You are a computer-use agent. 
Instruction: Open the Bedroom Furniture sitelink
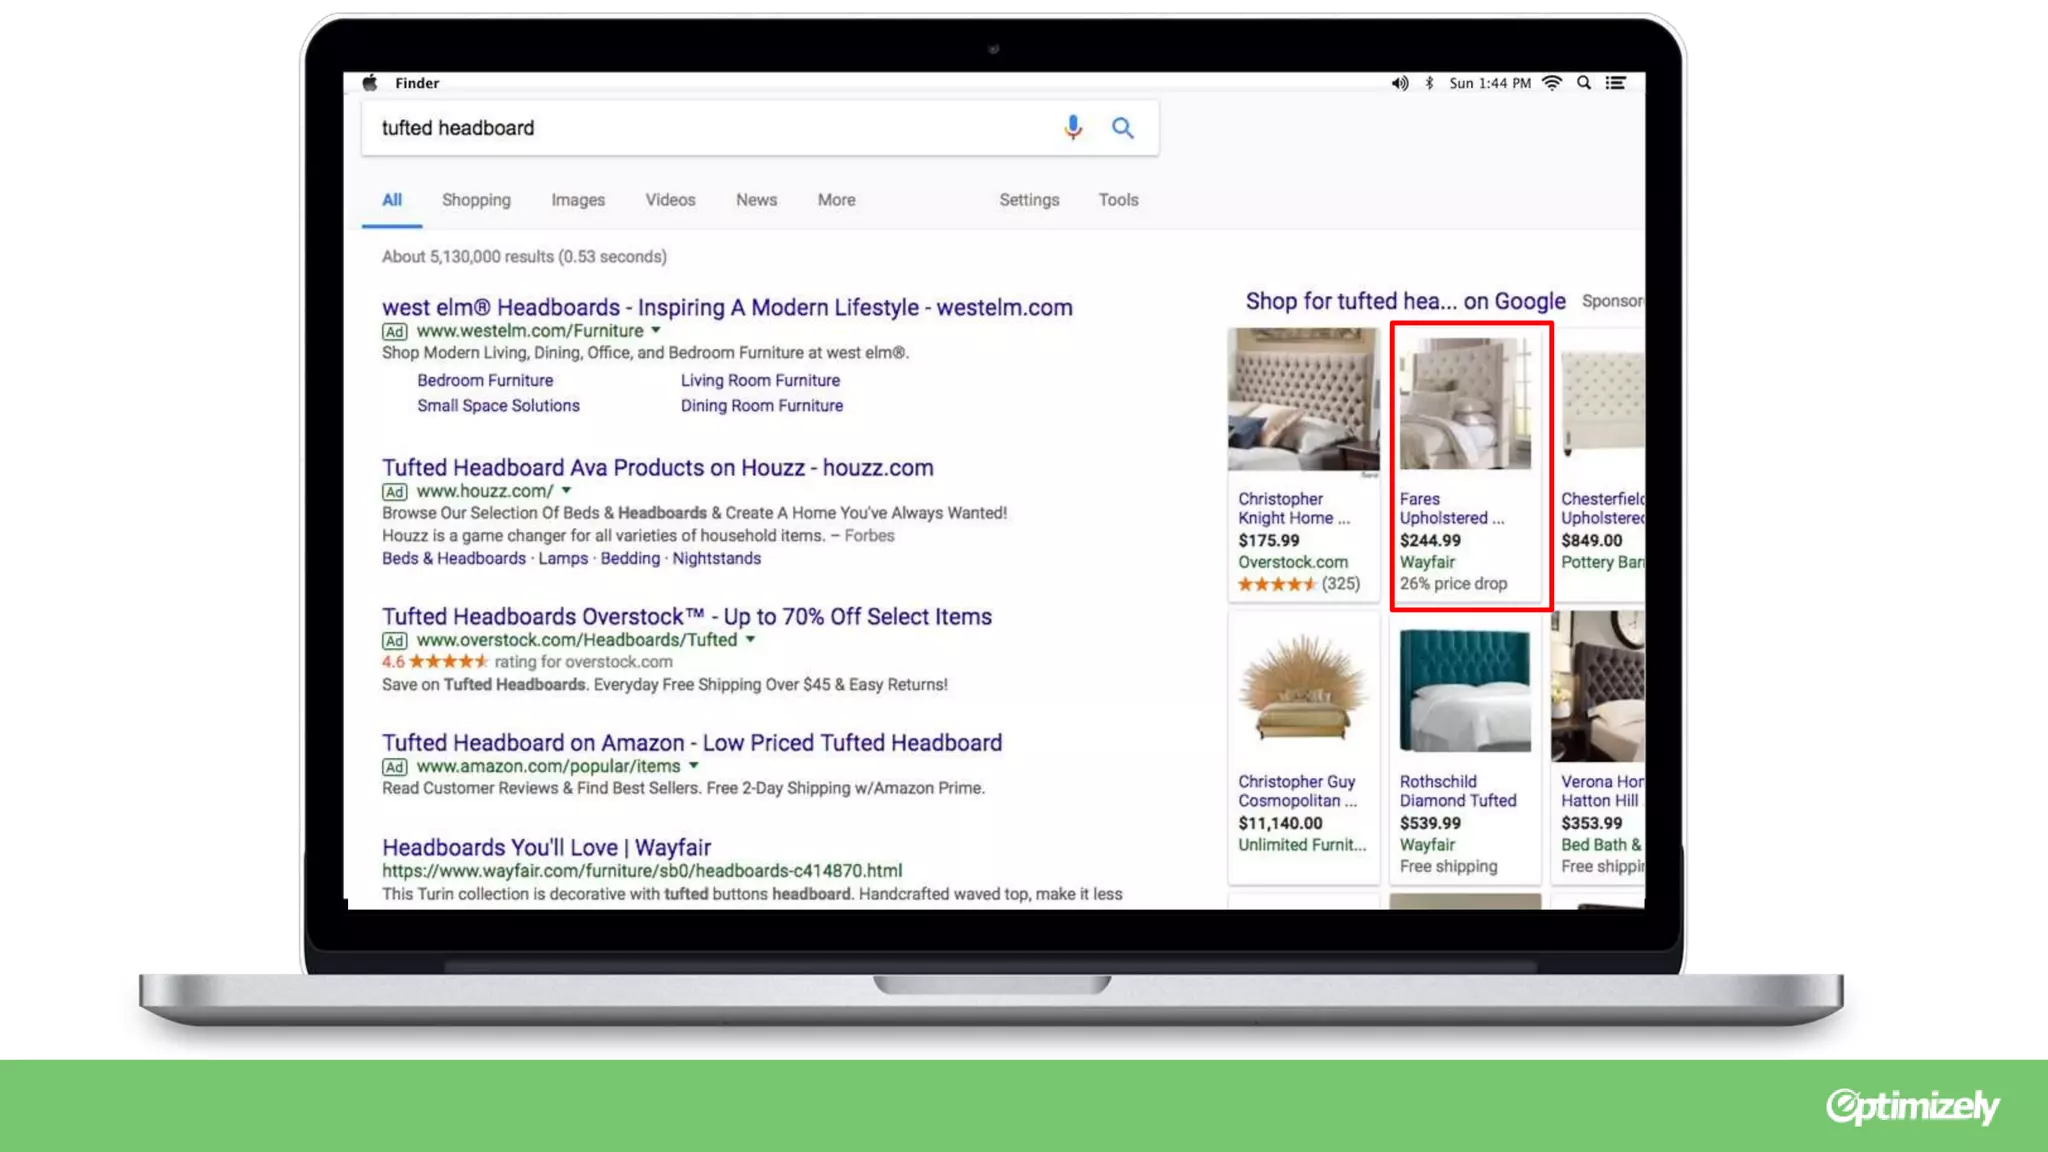[485, 380]
